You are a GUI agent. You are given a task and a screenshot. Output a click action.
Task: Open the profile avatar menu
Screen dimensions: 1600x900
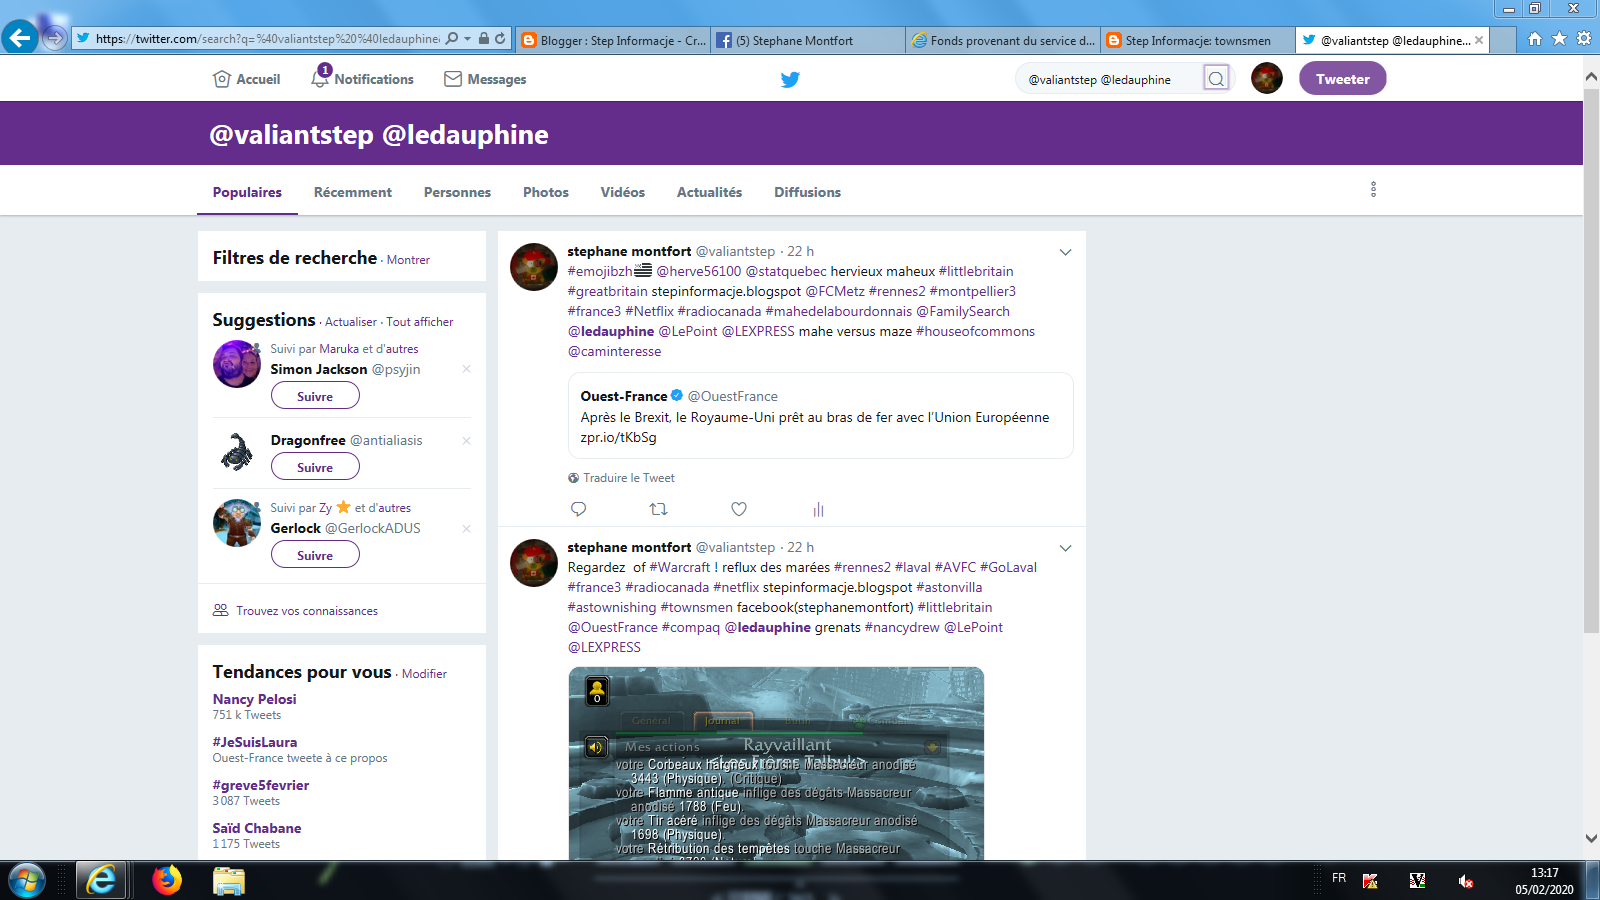click(1267, 78)
